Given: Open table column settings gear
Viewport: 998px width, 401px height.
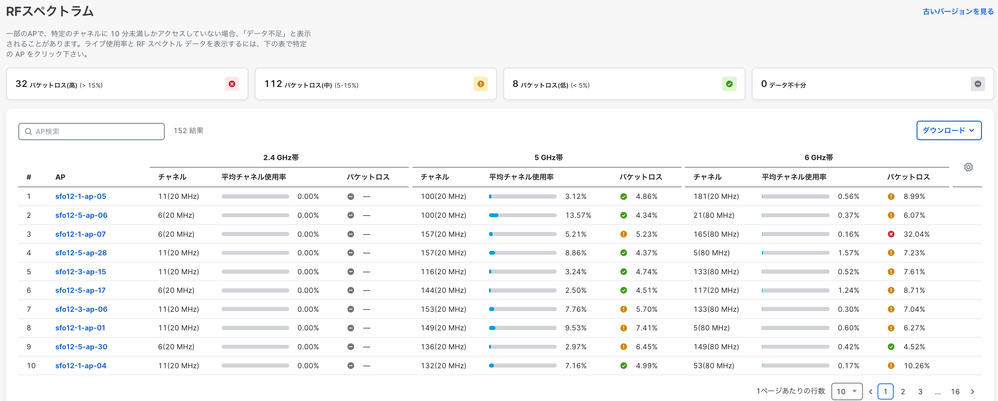Looking at the screenshot, I should point(968,168).
